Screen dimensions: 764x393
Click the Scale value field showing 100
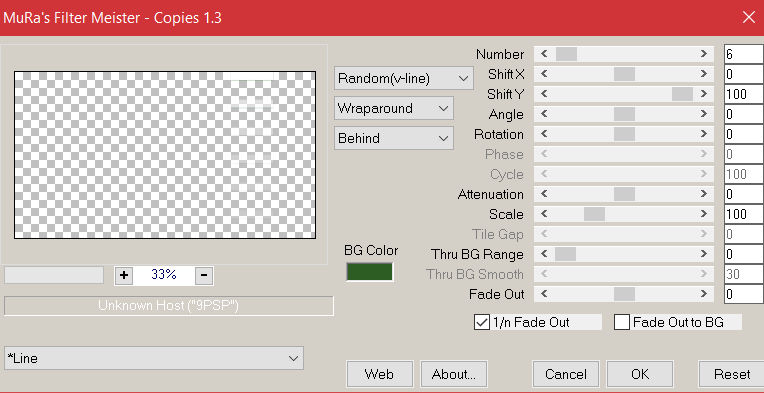click(744, 214)
